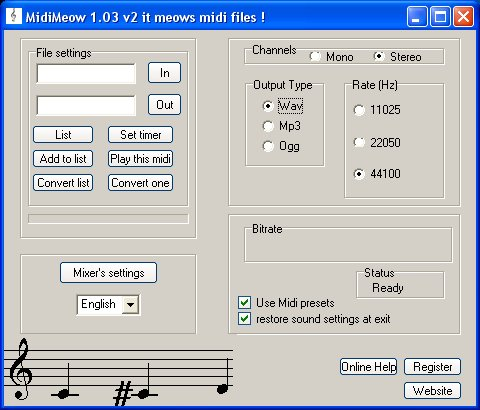Focus the input file path field

pos(86,74)
